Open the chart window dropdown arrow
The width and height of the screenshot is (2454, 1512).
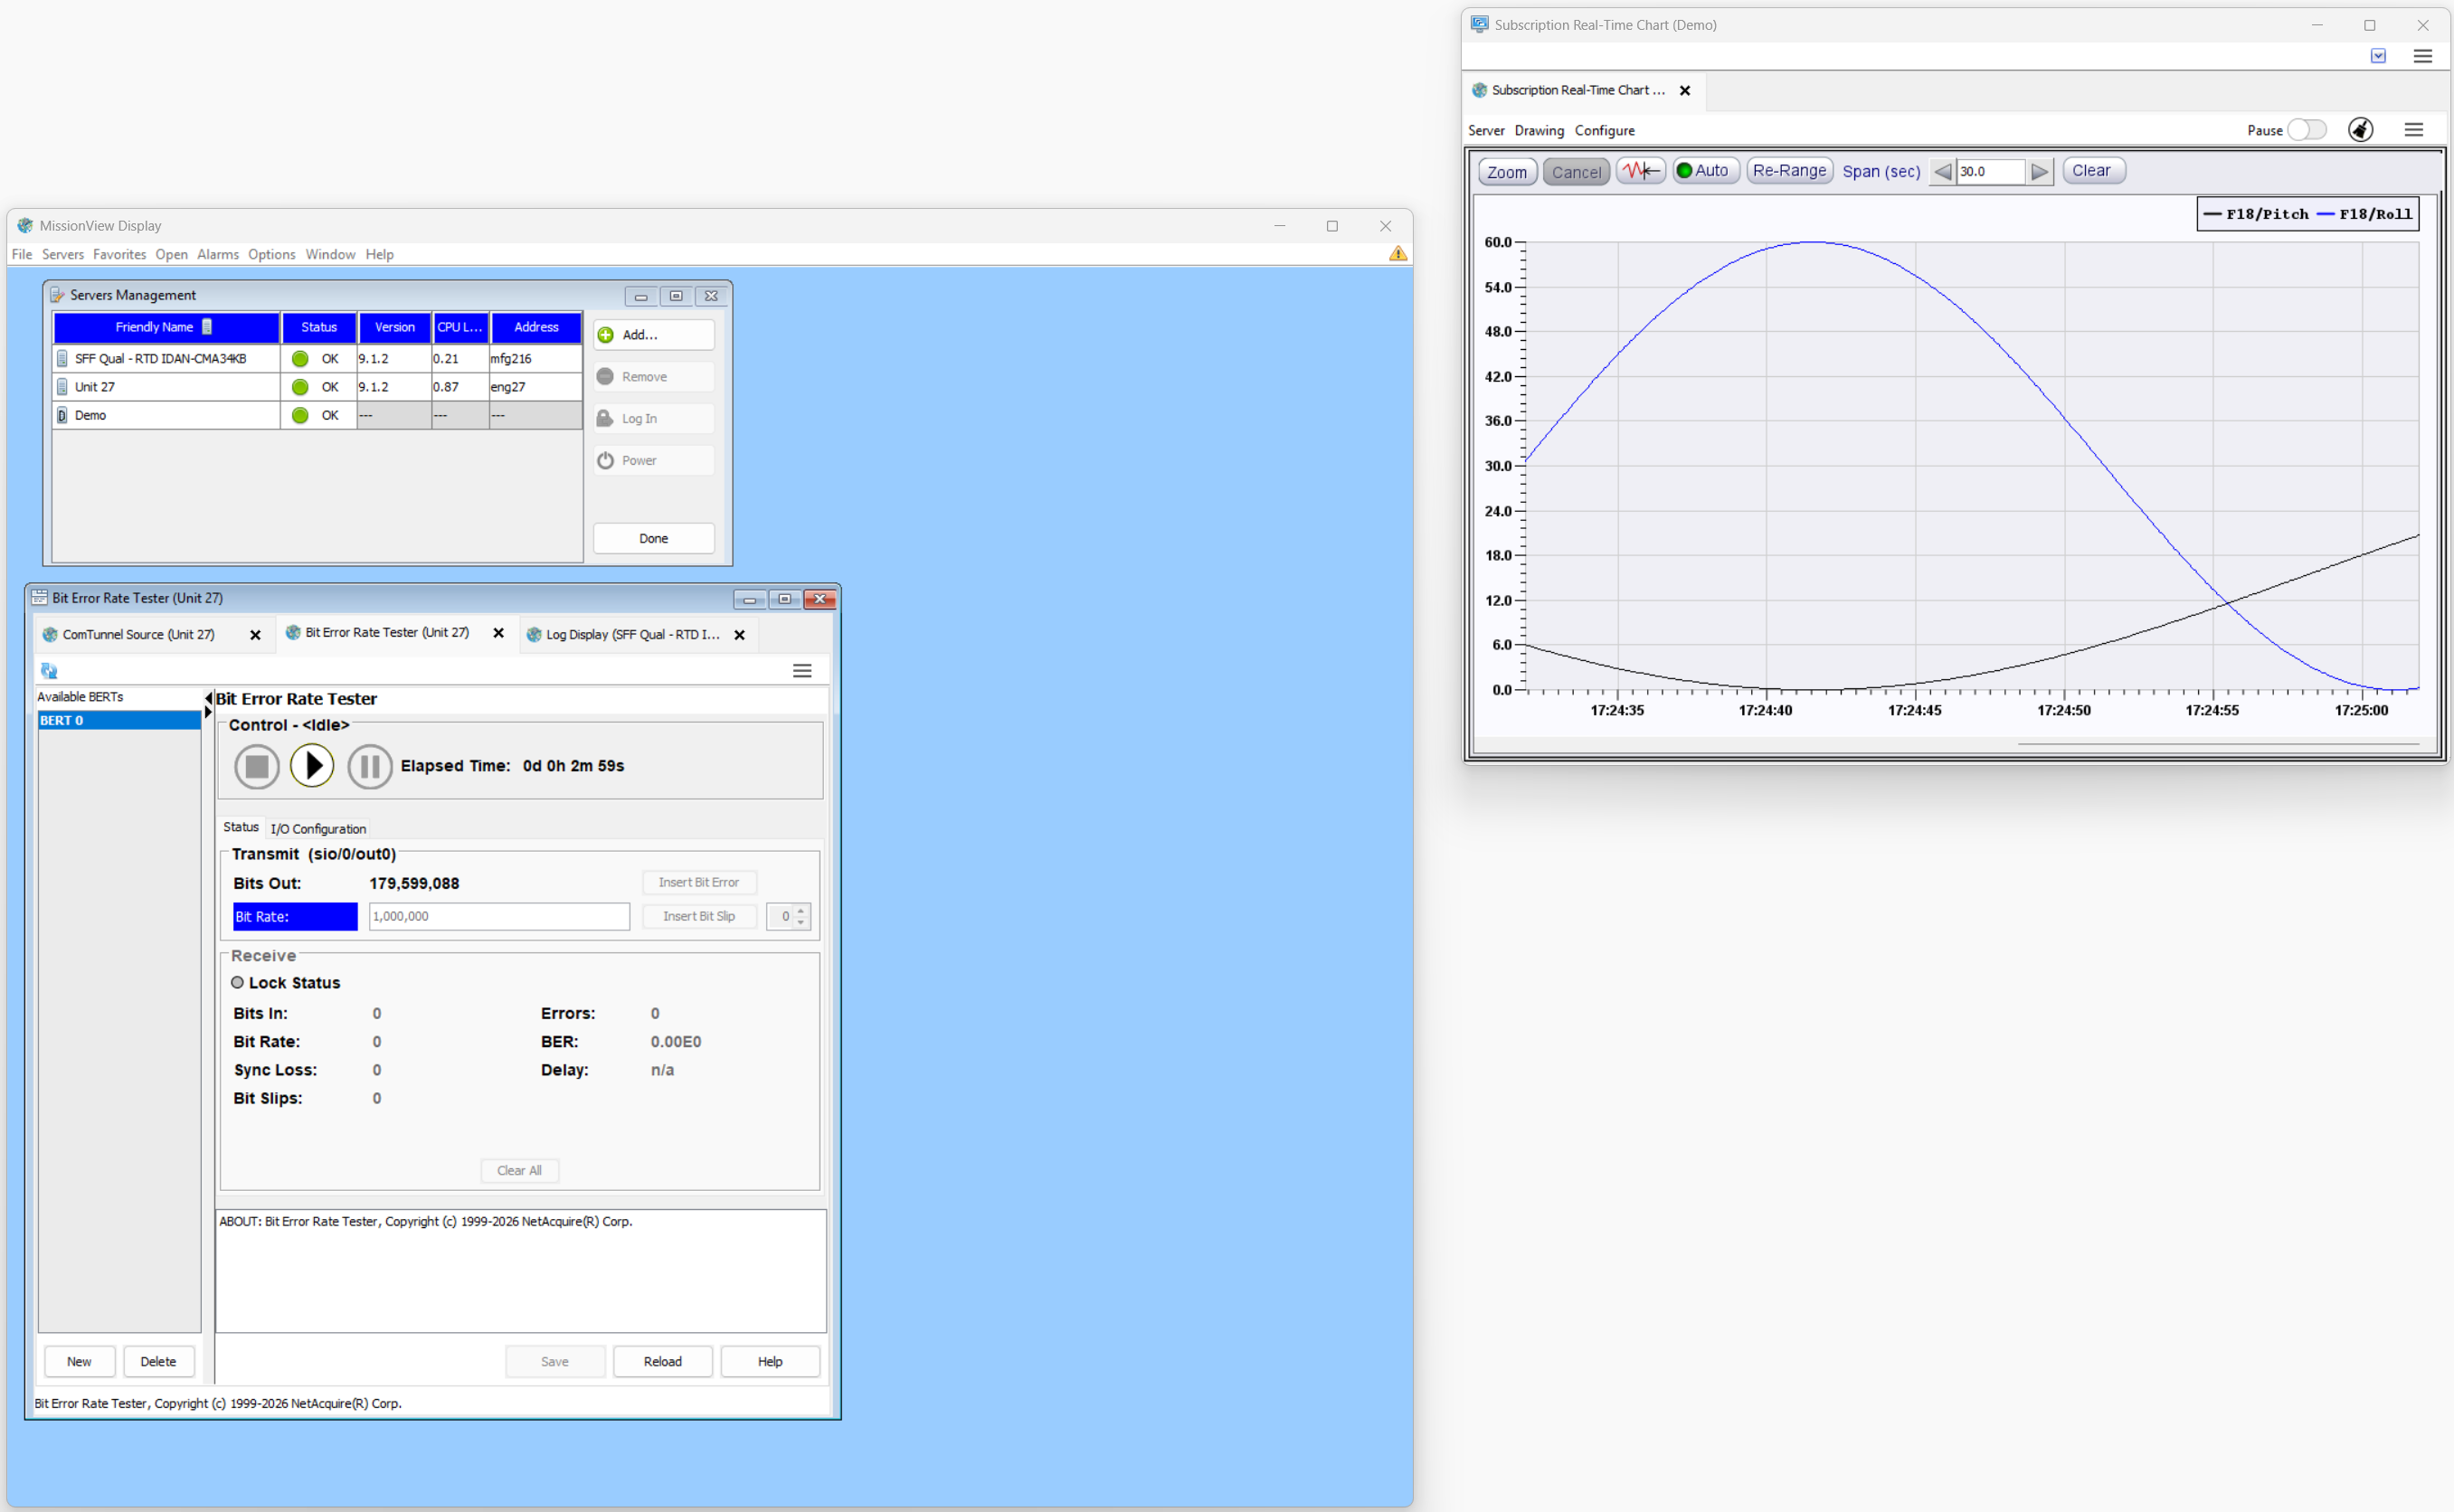[x=2378, y=56]
